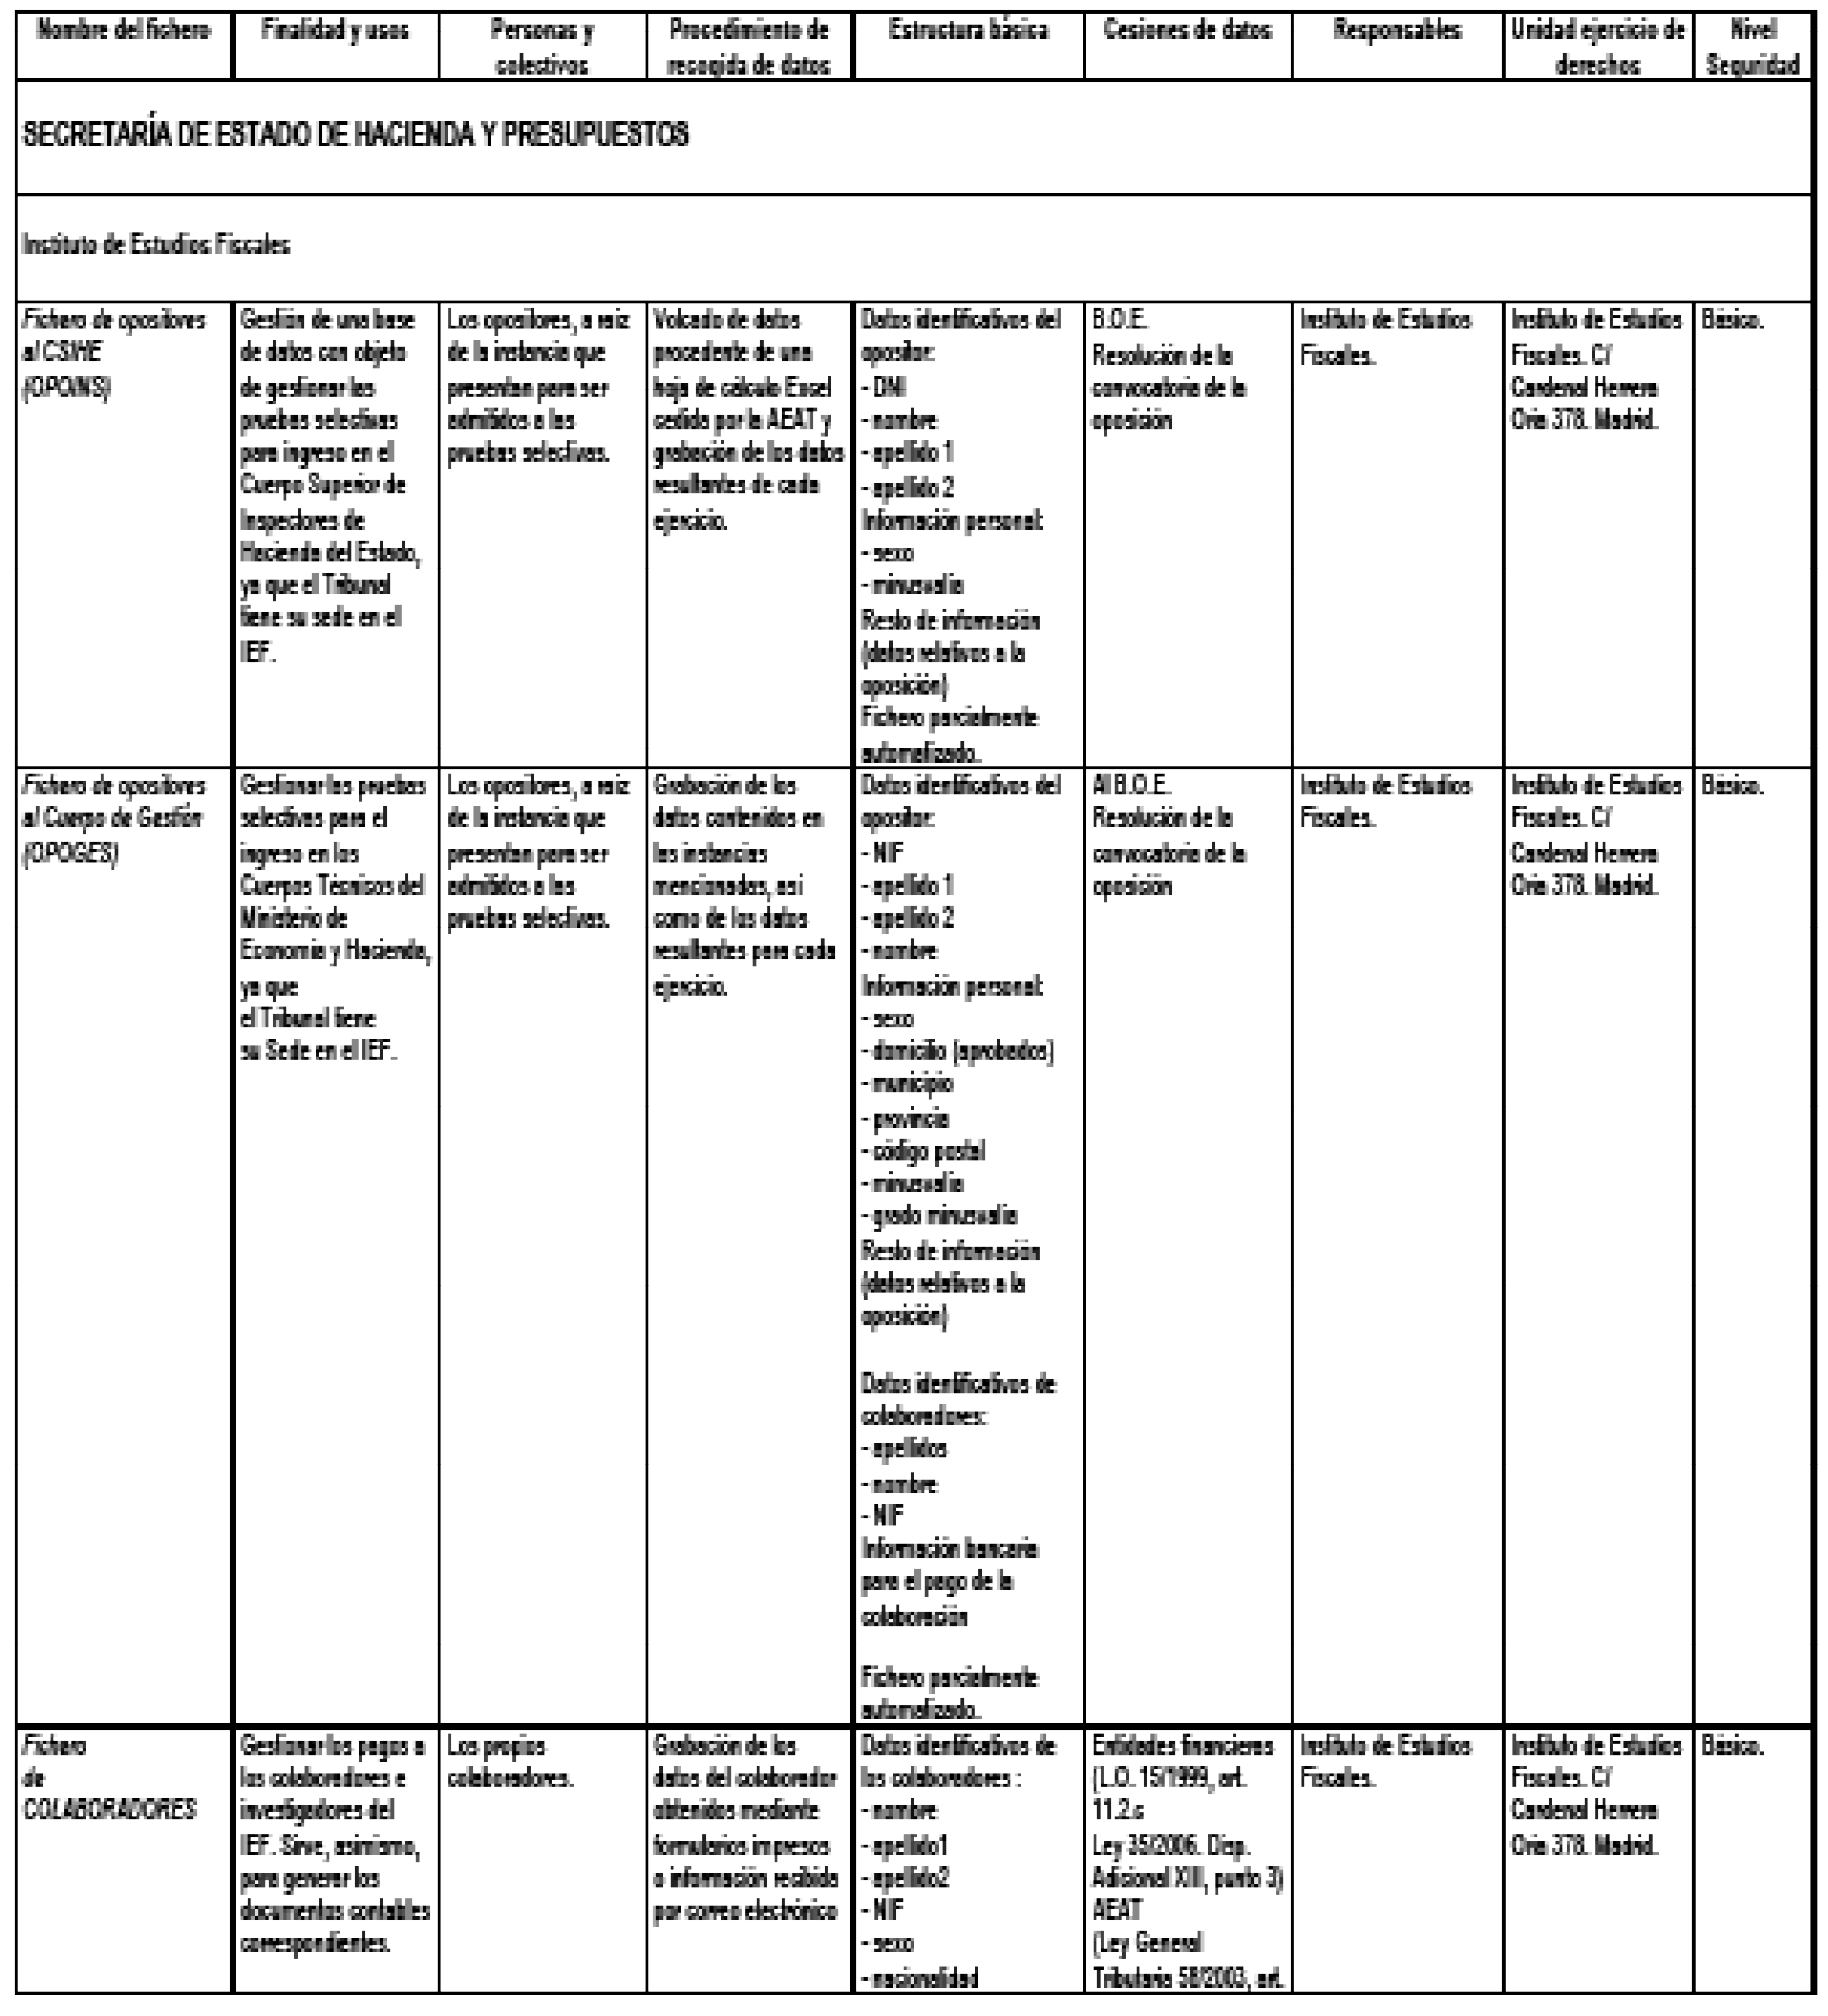Screen dimensions: 1828x2016
Task: Click the 'Cesiones de datos' column header
Action: (x=1188, y=46)
